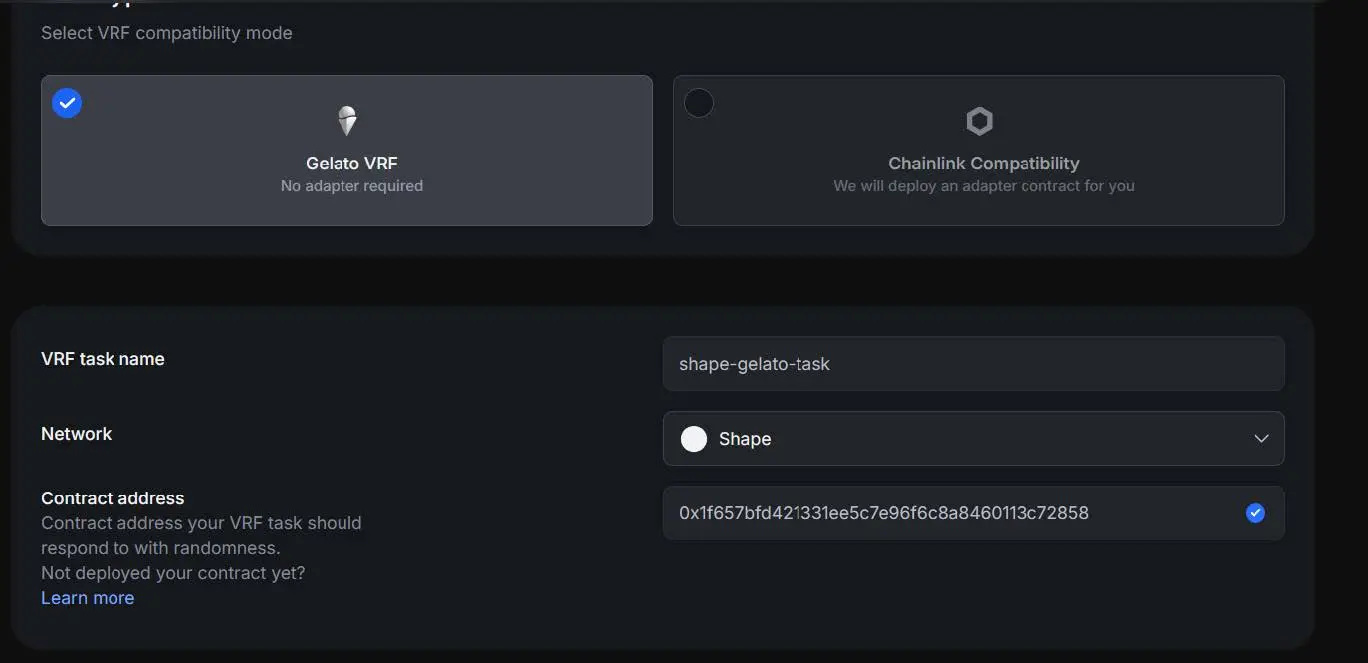Click the "Gelato VRF" card title
The height and width of the screenshot is (663, 1368).
351,163
